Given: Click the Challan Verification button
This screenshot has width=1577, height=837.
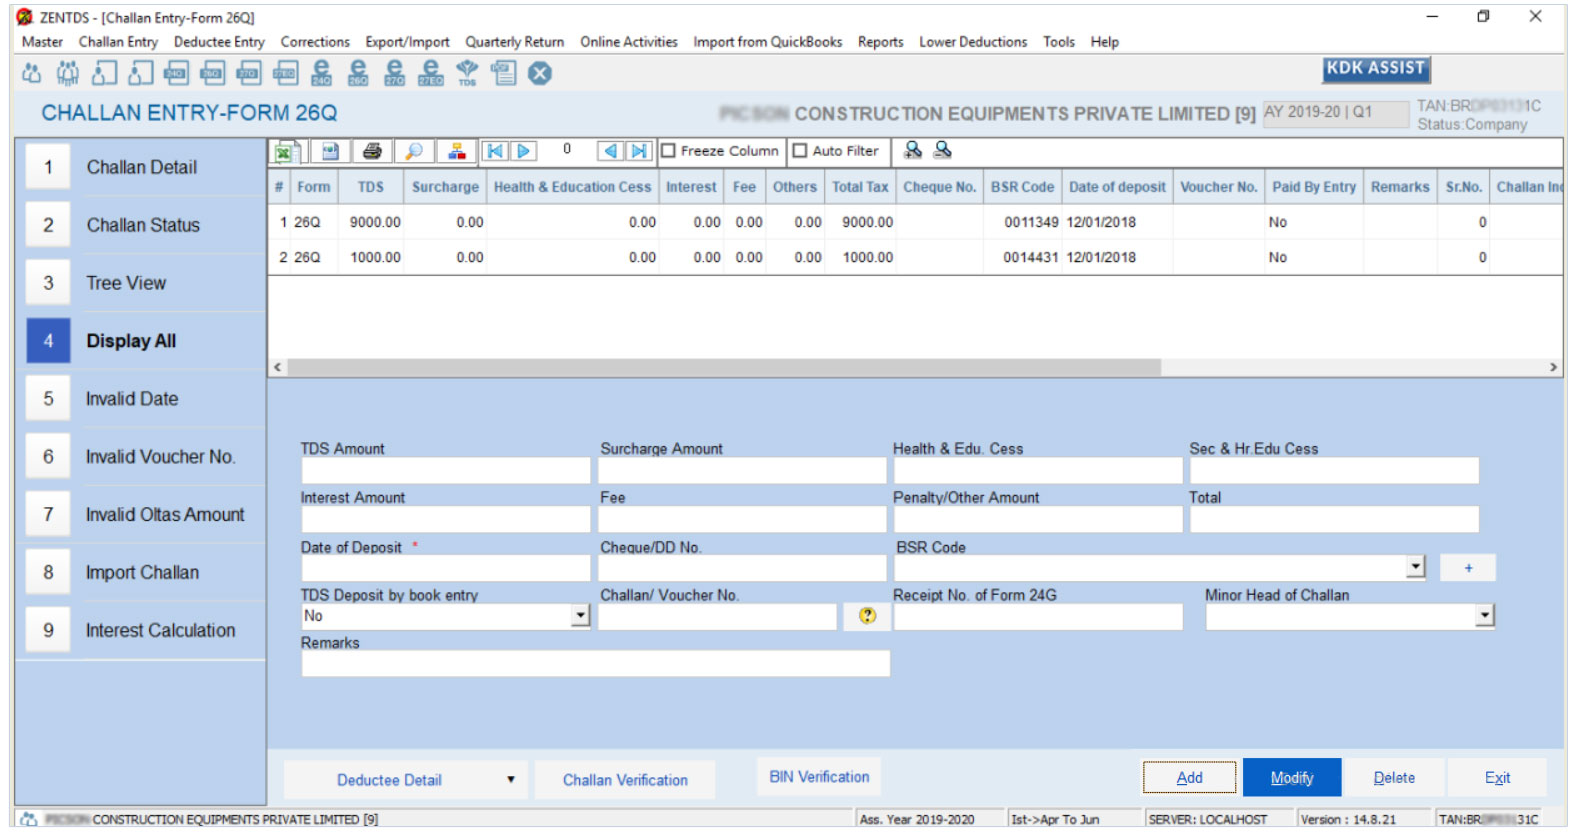Looking at the screenshot, I should click(x=625, y=780).
